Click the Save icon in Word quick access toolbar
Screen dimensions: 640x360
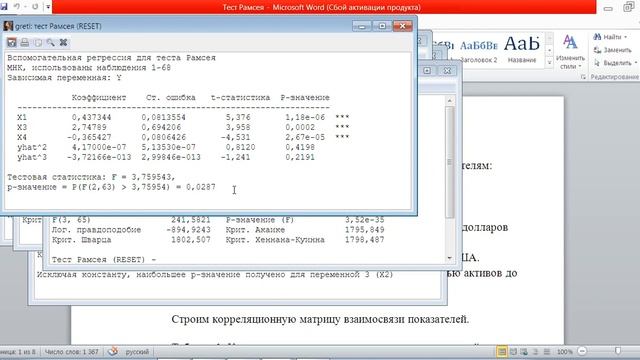[x=4, y=7]
